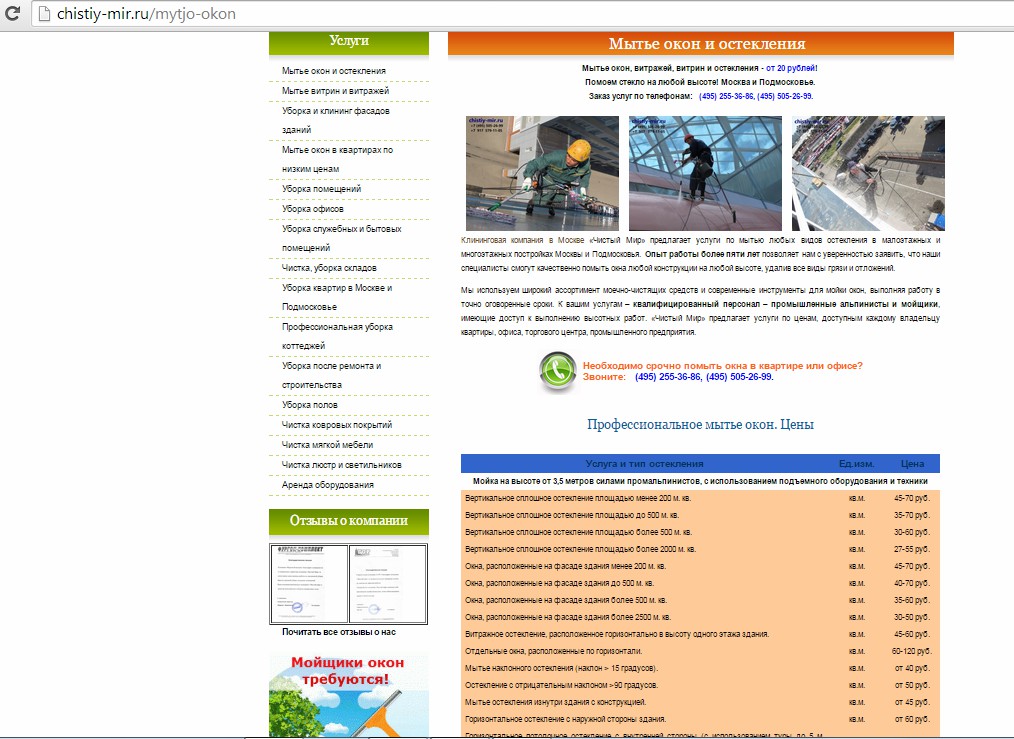Viewport: 1014px width, 739px height.
Task: Click 'Профессиональное мытье окон. Цены' heading
Action: tap(700, 425)
